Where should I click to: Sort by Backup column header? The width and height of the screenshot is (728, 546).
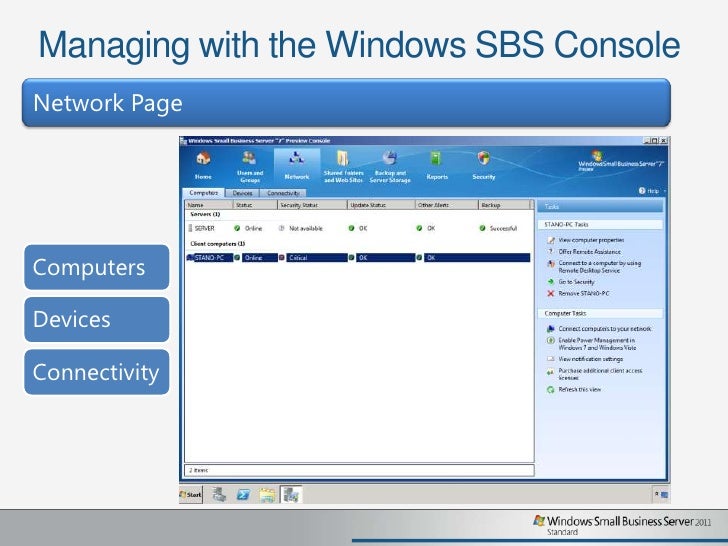tap(504, 205)
